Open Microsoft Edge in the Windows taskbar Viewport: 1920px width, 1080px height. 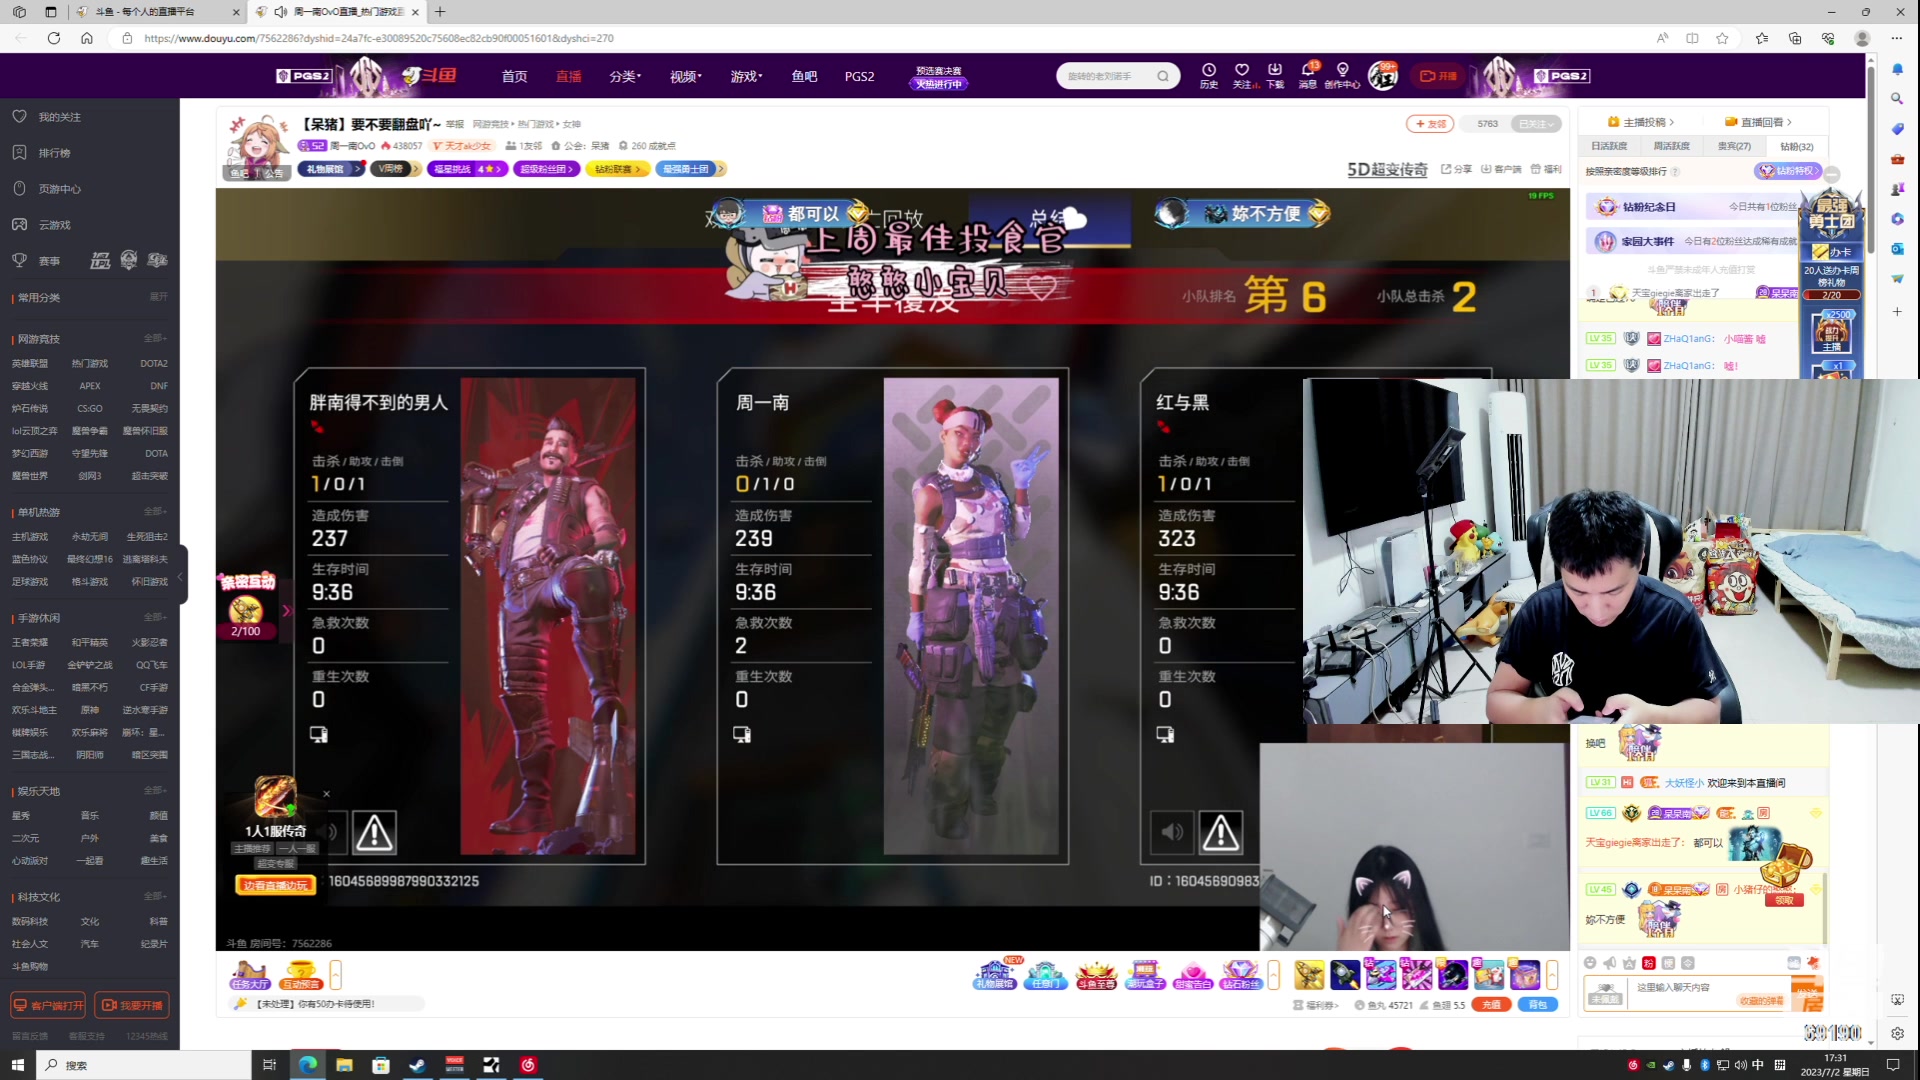(307, 1065)
